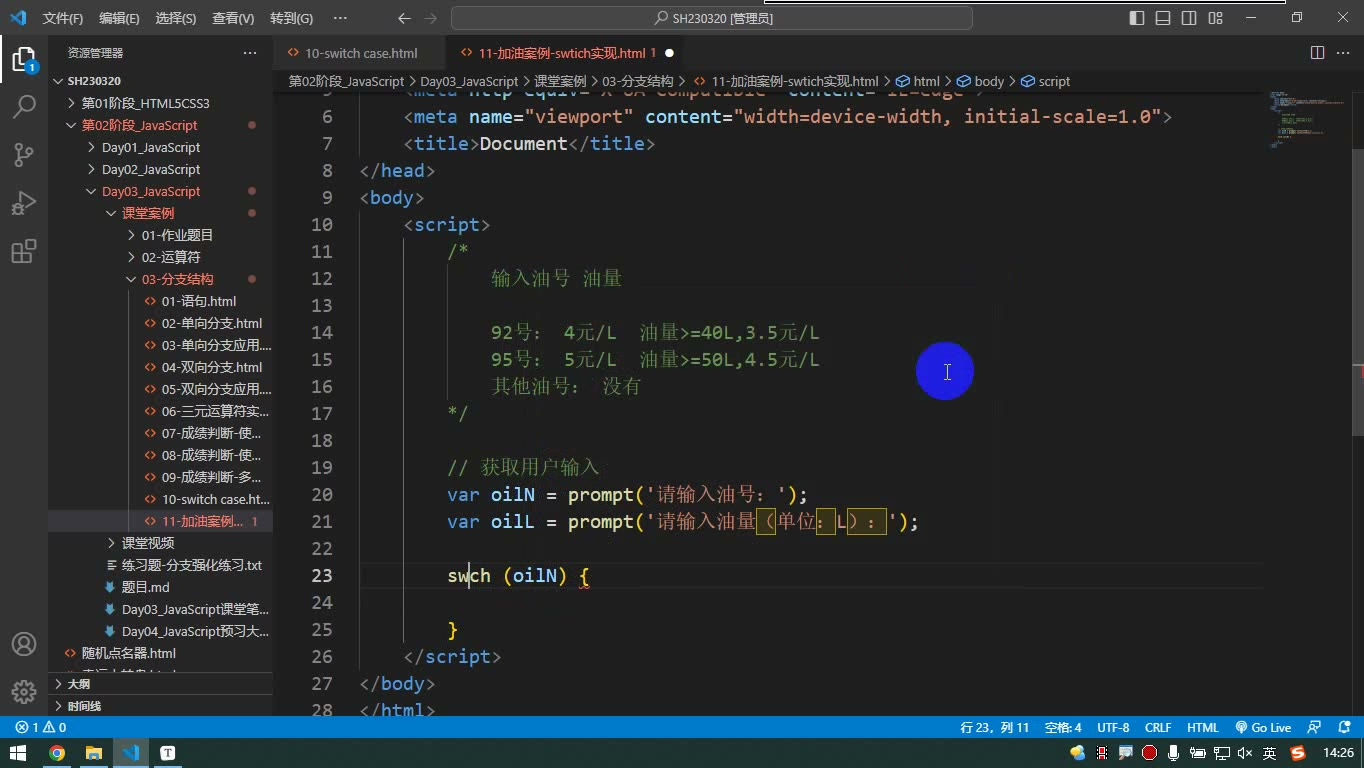This screenshot has width=1364, height=768.
Task: Toggle the muted volume tray icon
Action: click(x=1245, y=753)
